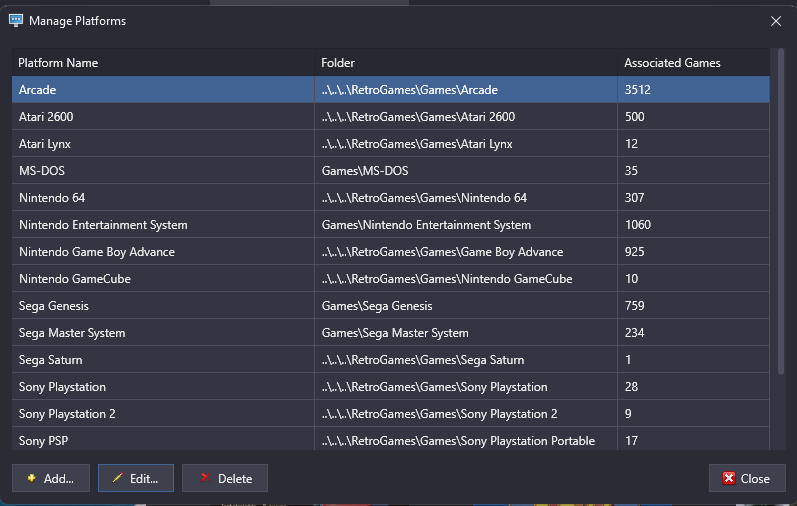Viewport: 797px width, 506px height.
Task: Click the Games\Sega Master System folder cell
Action: tap(466, 332)
